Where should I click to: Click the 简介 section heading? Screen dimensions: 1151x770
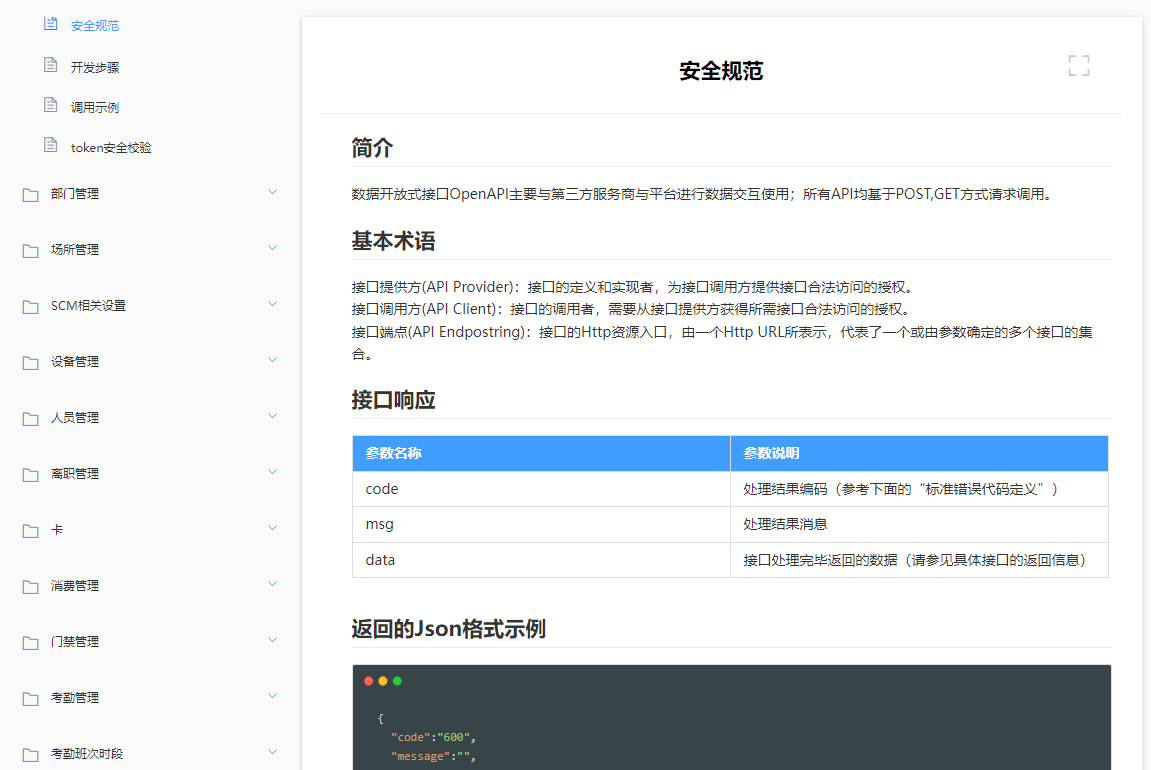372,148
